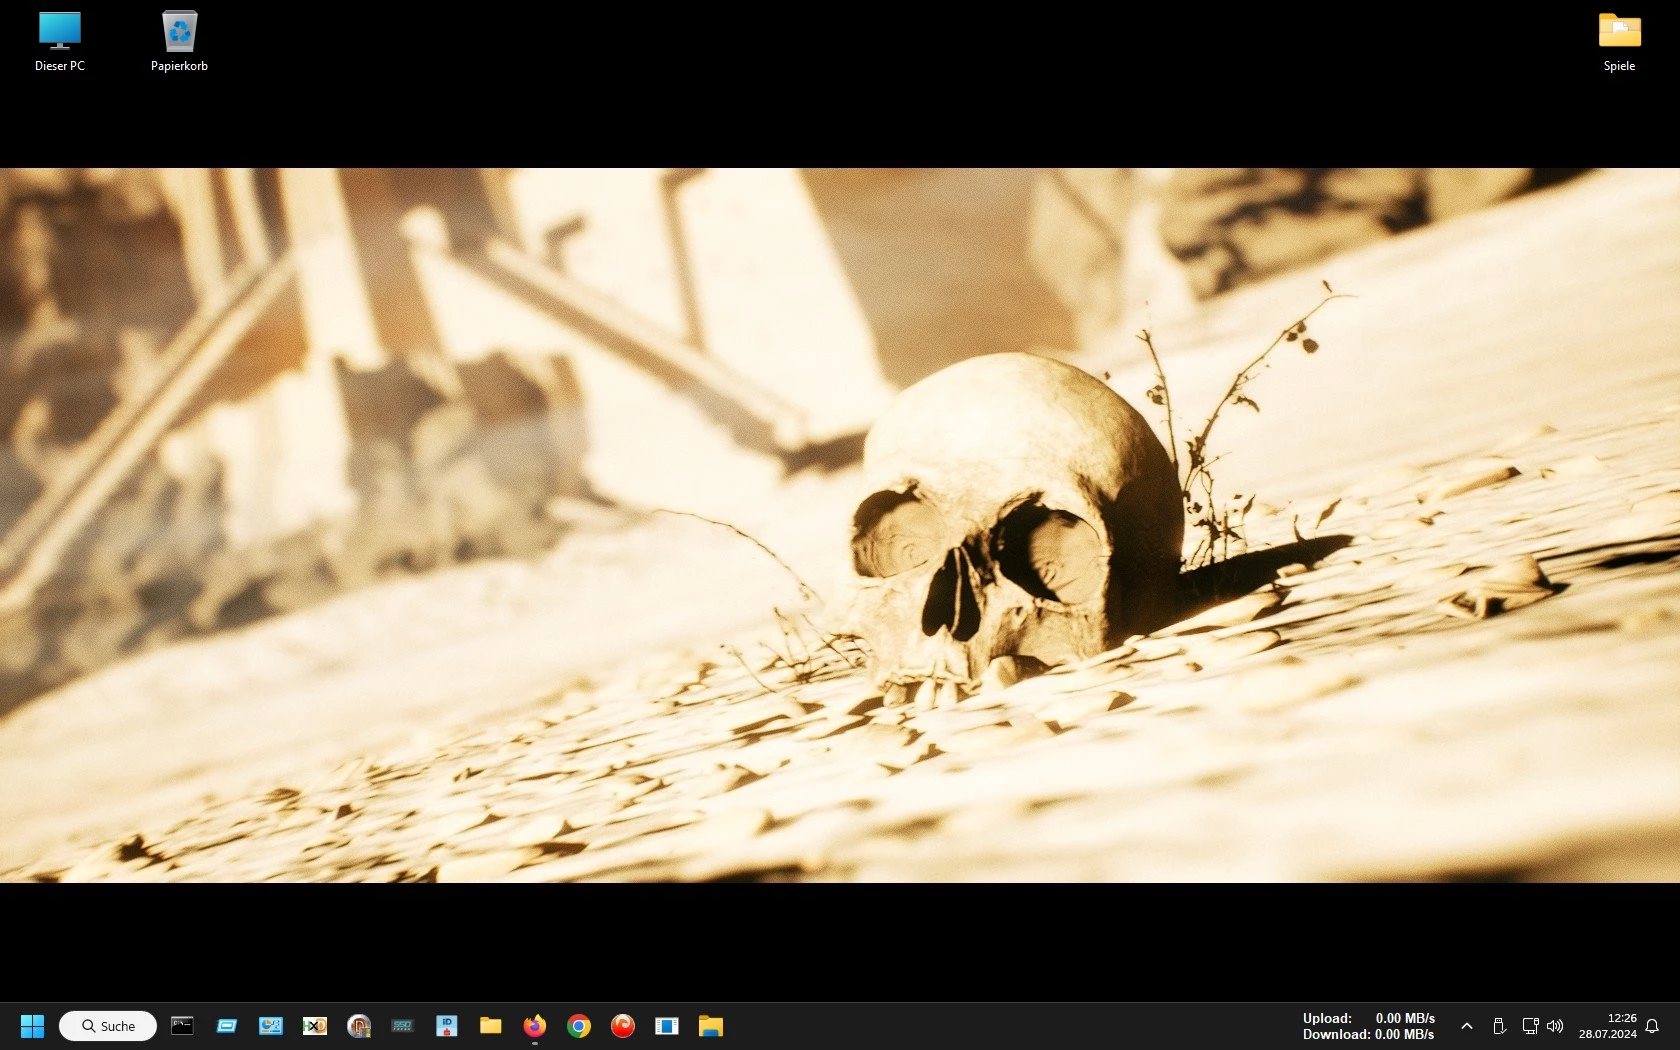Viewport: 1680px width, 1050px height.
Task: Launch Google Chrome from taskbar
Action: click(x=579, y=1026)
